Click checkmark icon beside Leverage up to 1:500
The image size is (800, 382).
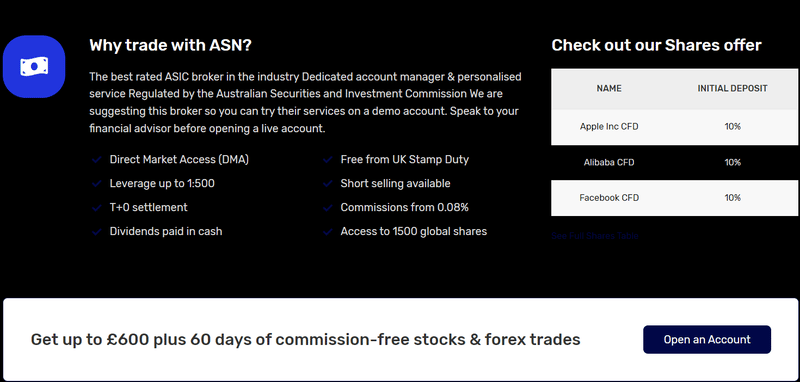click(x=96, y=184)
